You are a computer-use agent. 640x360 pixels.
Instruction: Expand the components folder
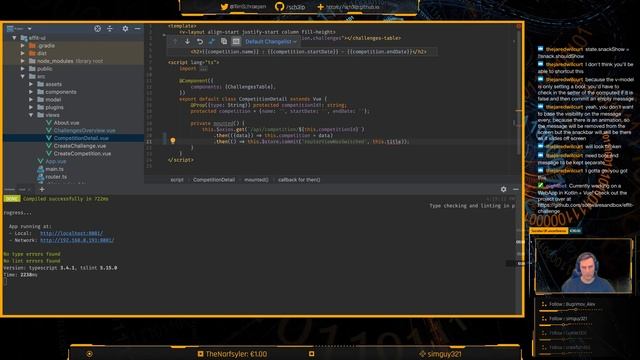click(x=31, y=92)
